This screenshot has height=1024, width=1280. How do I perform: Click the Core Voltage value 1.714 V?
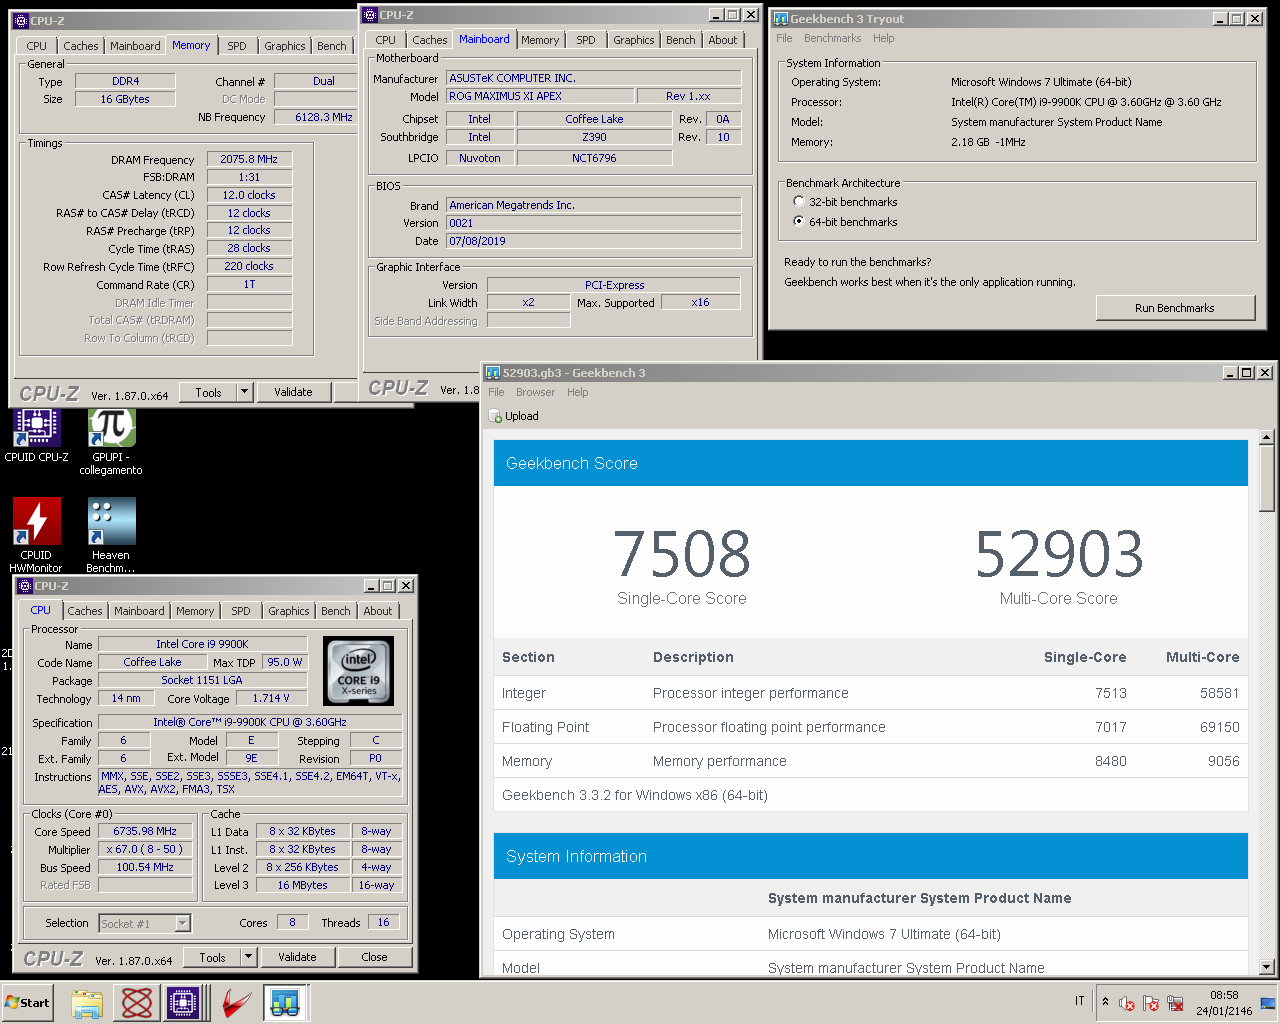coord(271,698)
